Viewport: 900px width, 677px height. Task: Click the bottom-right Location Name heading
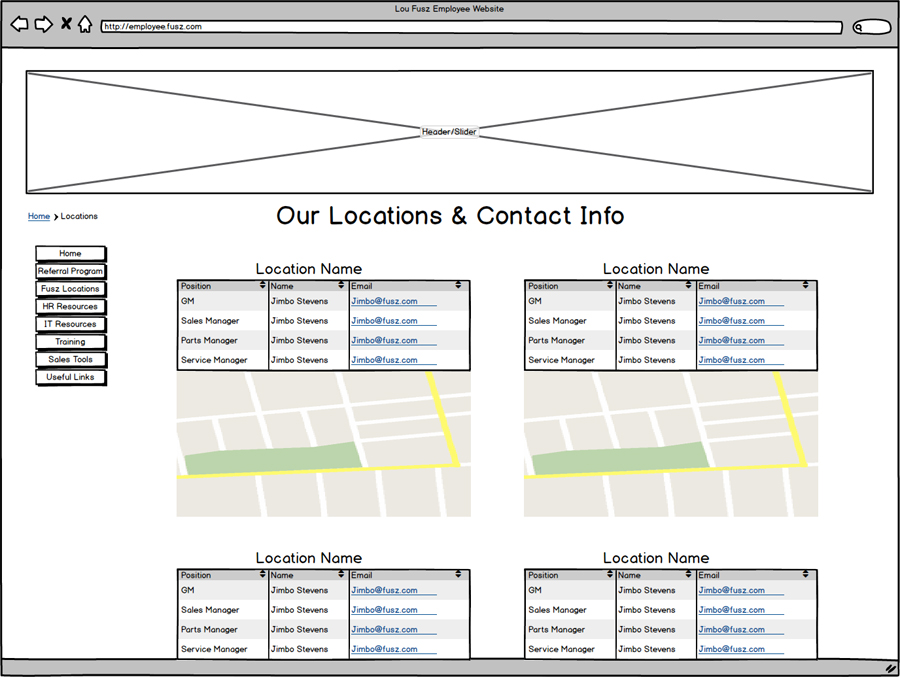click(x=656, y=558)
